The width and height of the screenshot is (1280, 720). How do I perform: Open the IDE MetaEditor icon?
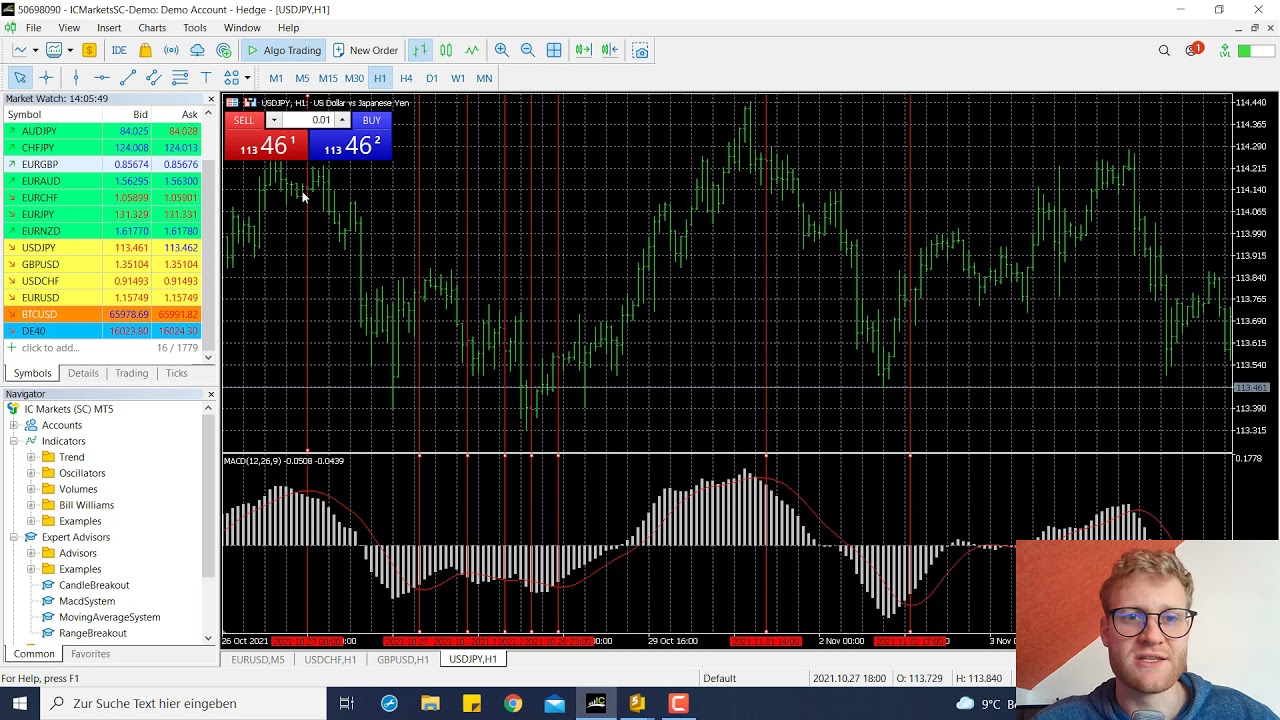[x=119, y=50]
